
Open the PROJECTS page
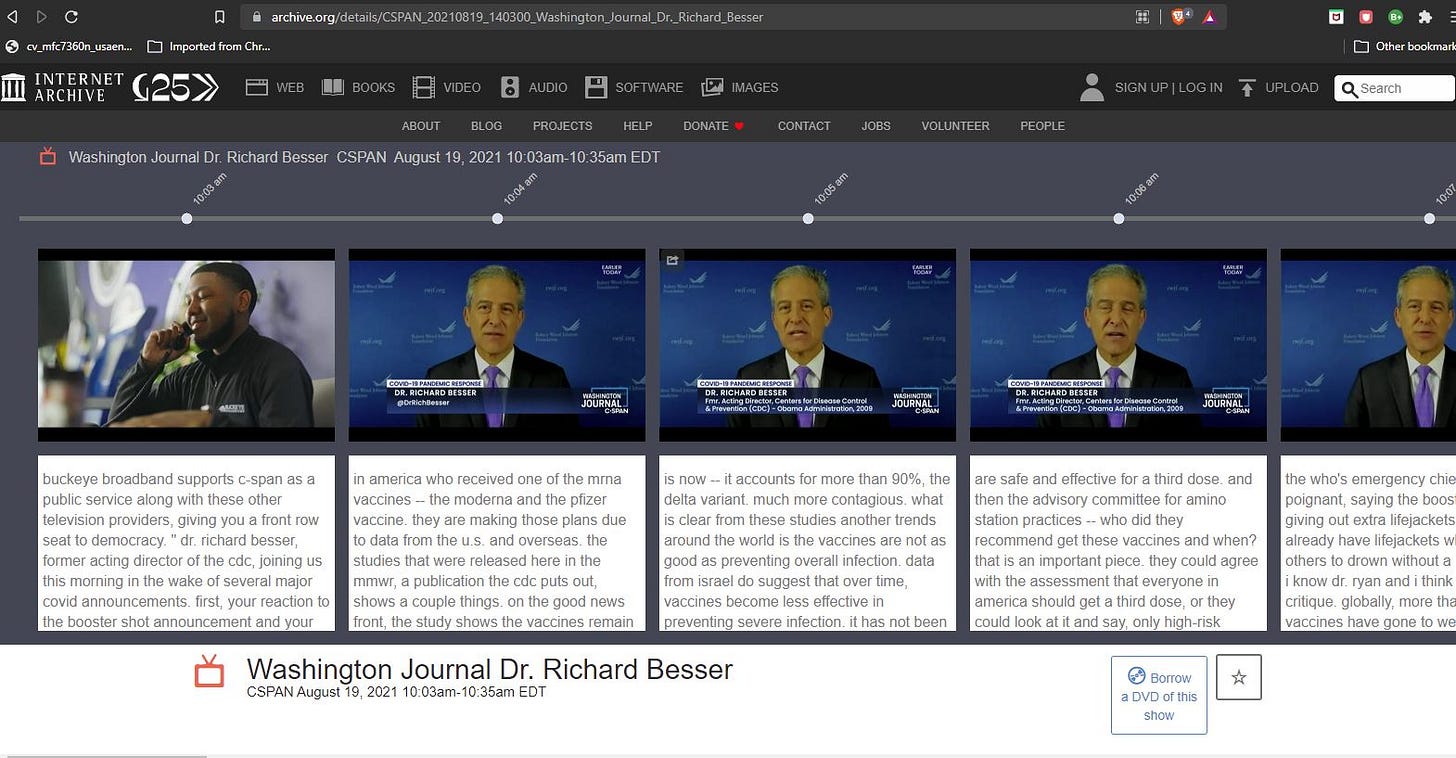click(x=562, y=126)
